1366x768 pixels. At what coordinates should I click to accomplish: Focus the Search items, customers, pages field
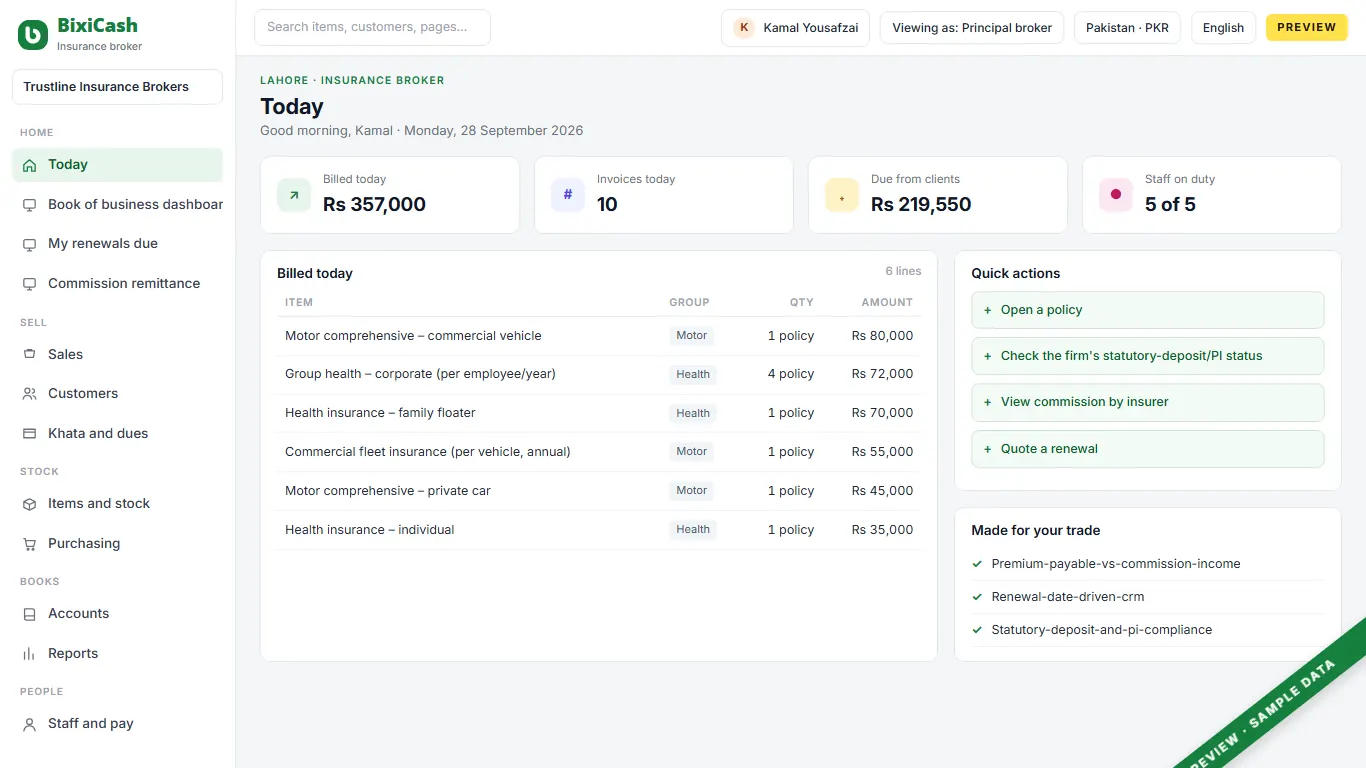coord(372,28)
